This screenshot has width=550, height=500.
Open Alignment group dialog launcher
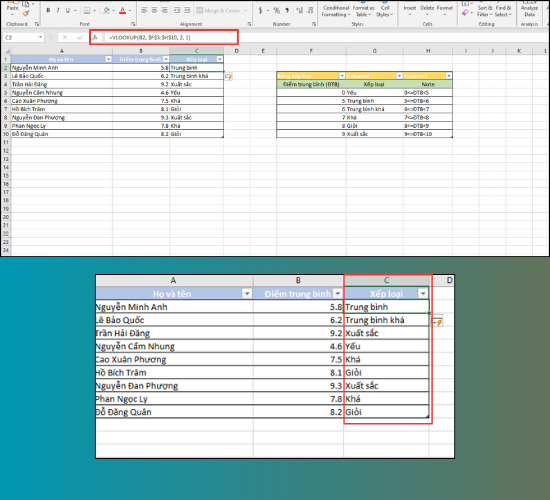pyautogui.click(x=249, y=24)
